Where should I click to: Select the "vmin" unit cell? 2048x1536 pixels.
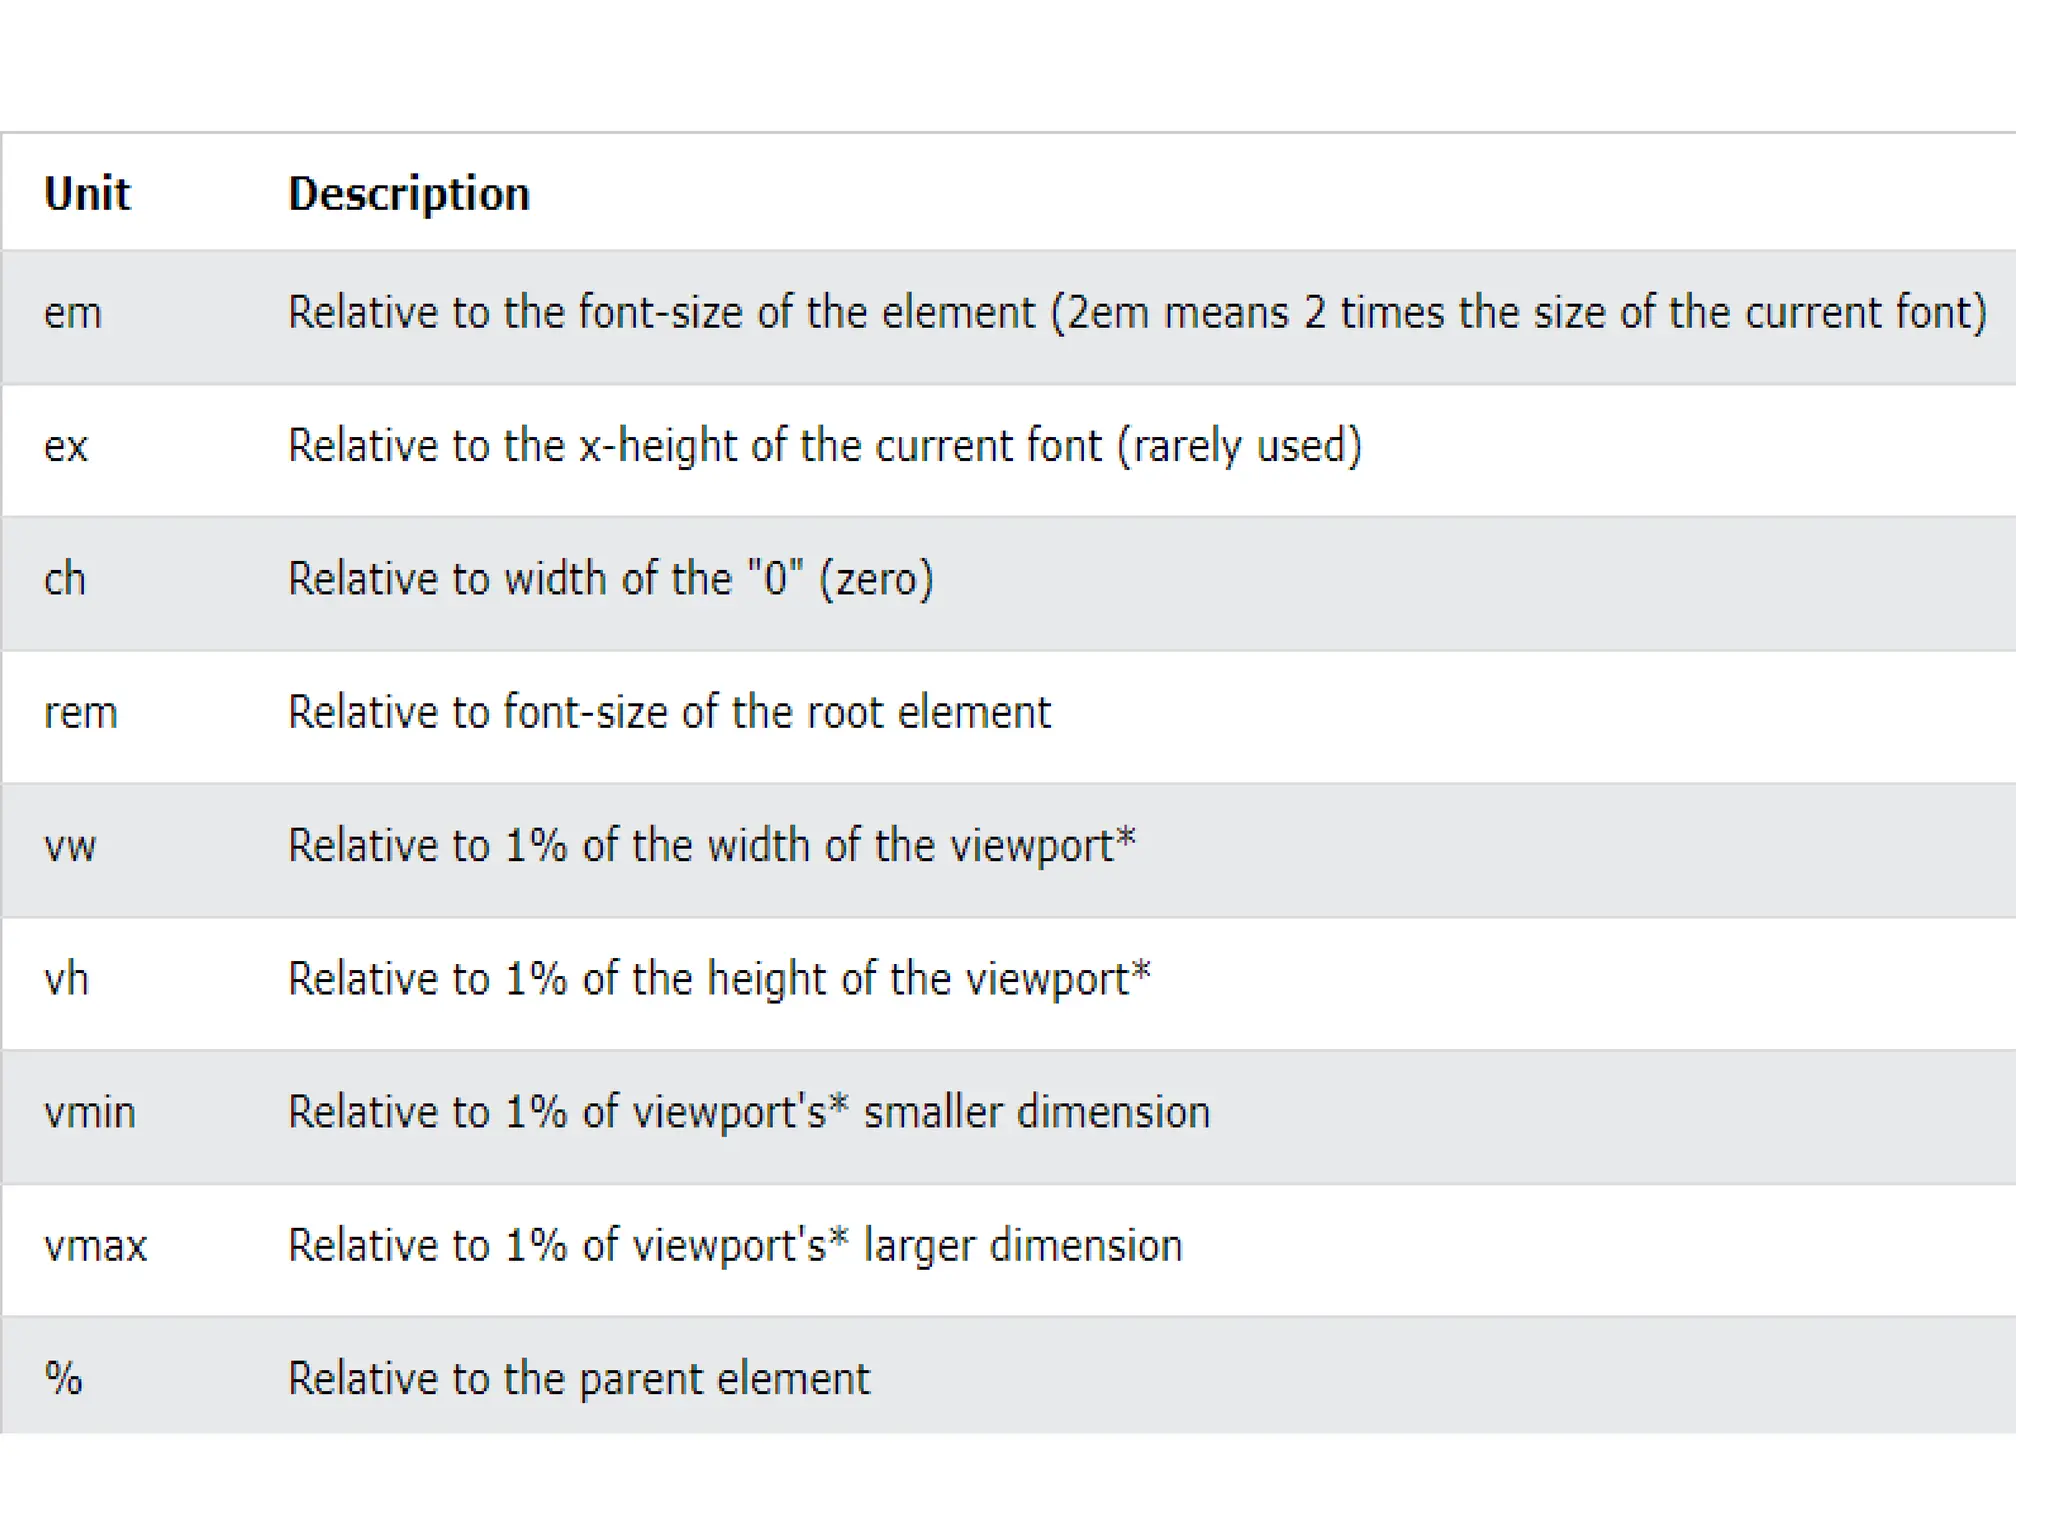(x=89, y=1113)
